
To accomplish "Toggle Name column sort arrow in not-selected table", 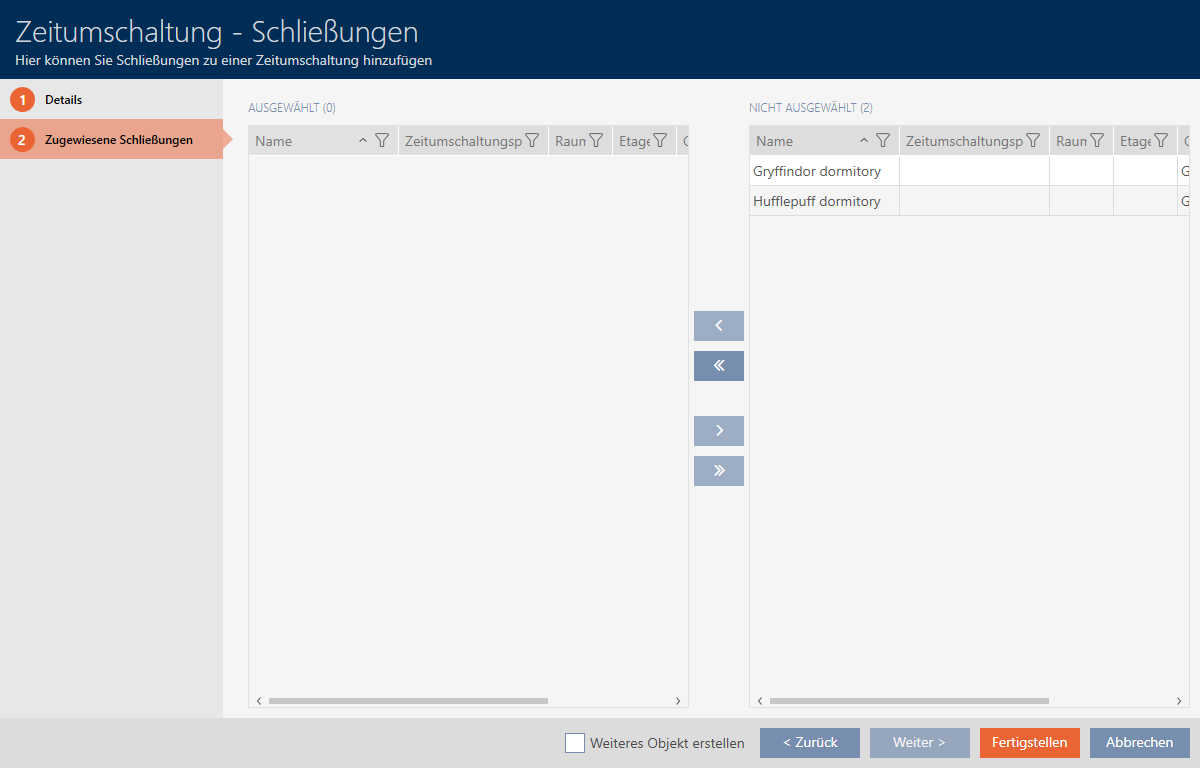I will click(864, 141).
